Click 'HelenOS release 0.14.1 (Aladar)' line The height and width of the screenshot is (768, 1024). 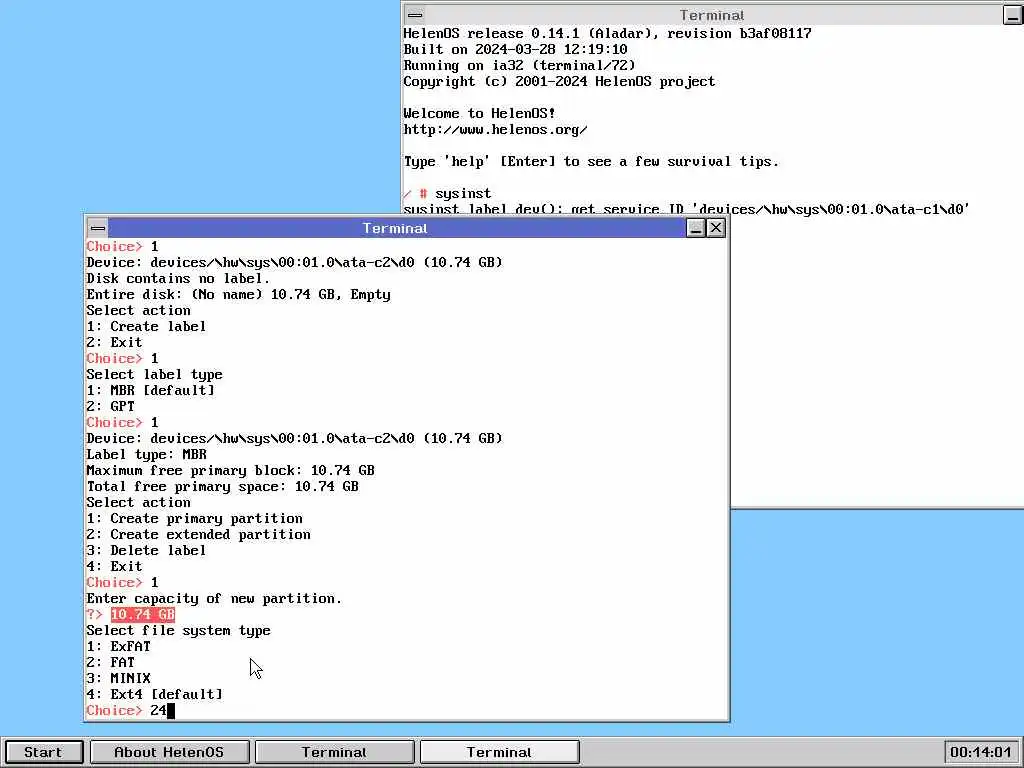click(607, 33)
